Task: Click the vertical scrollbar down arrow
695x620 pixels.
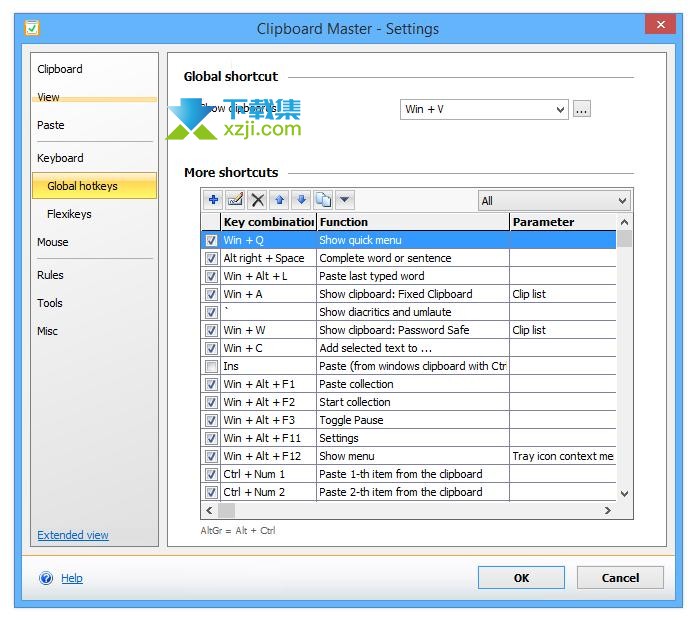Action: (625, 494)
